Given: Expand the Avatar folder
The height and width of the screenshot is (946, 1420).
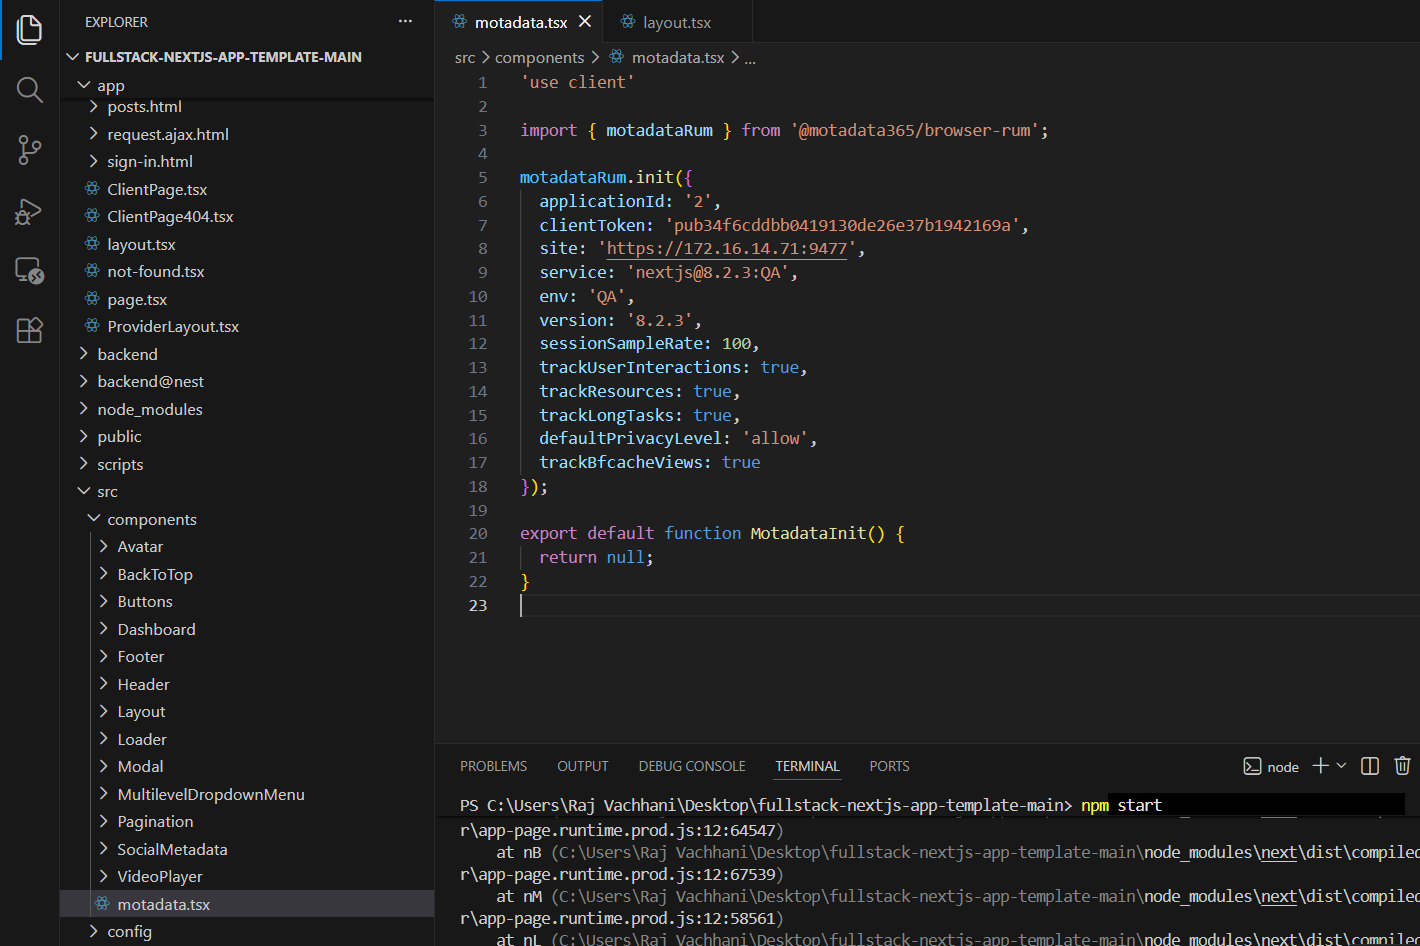Looking at the screenshot, I should point(247,546).
